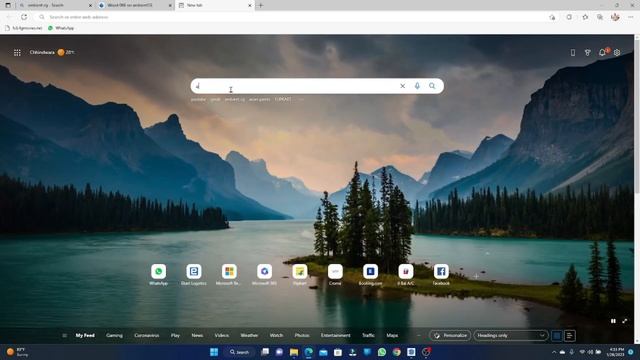Open the Croma quick link tile
The image size is (640, 360).
[335, 275]
